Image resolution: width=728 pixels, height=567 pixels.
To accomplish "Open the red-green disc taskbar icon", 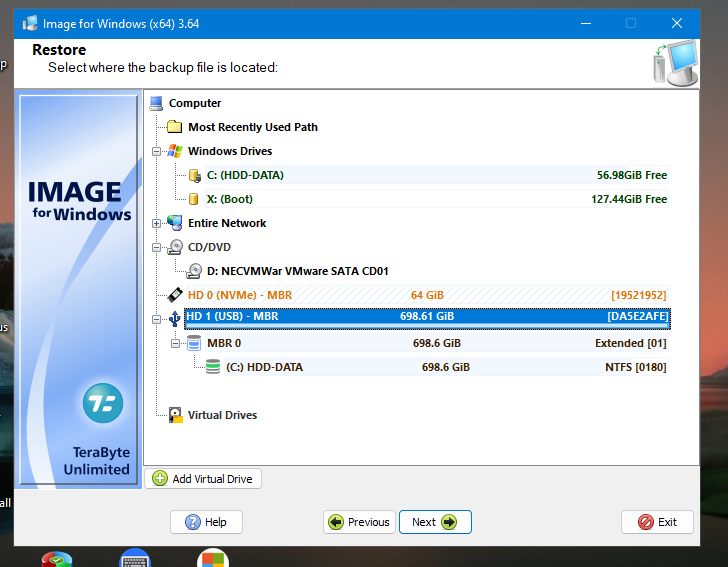I will click(57, 559).
